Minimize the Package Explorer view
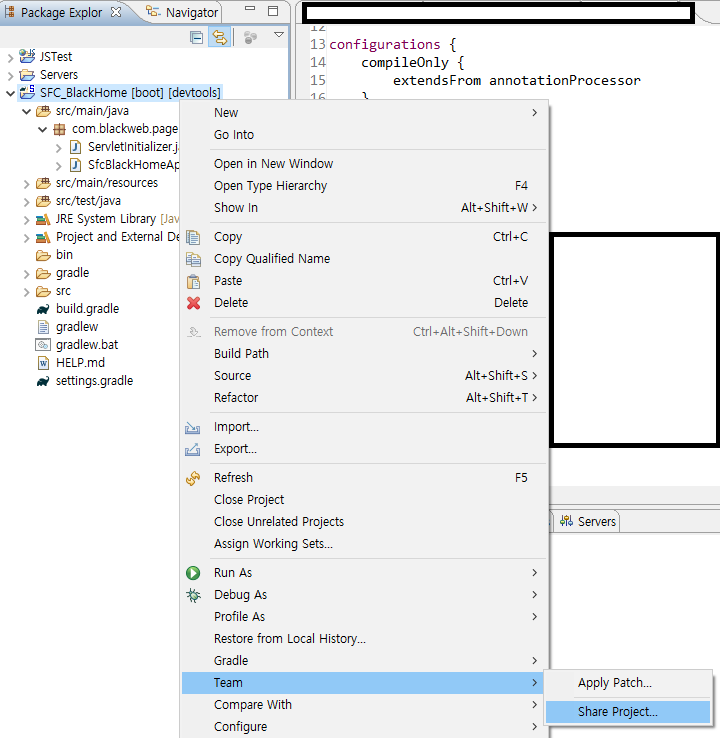720x738 pixels. [x=250, y=9]
